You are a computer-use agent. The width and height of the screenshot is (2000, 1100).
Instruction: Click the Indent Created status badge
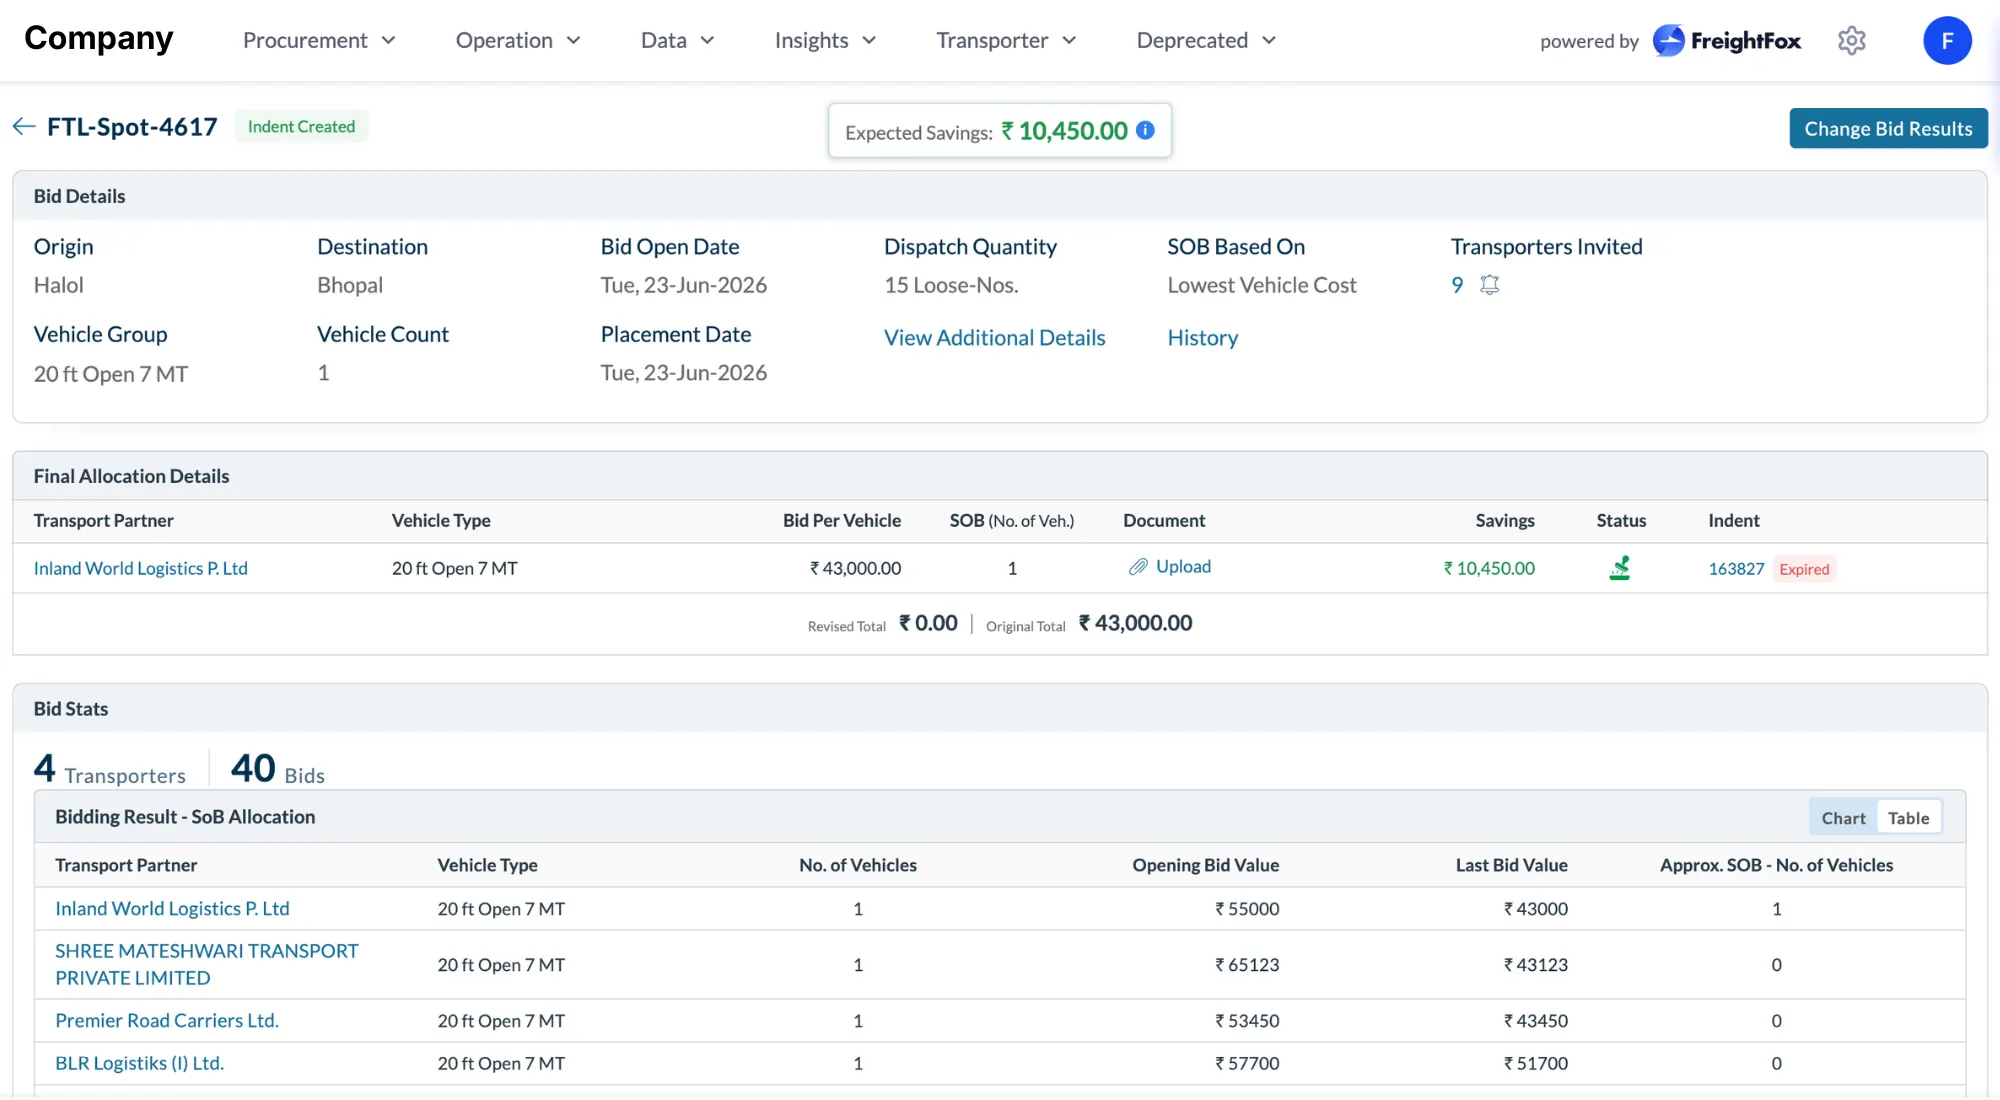[x=301, y=126]
